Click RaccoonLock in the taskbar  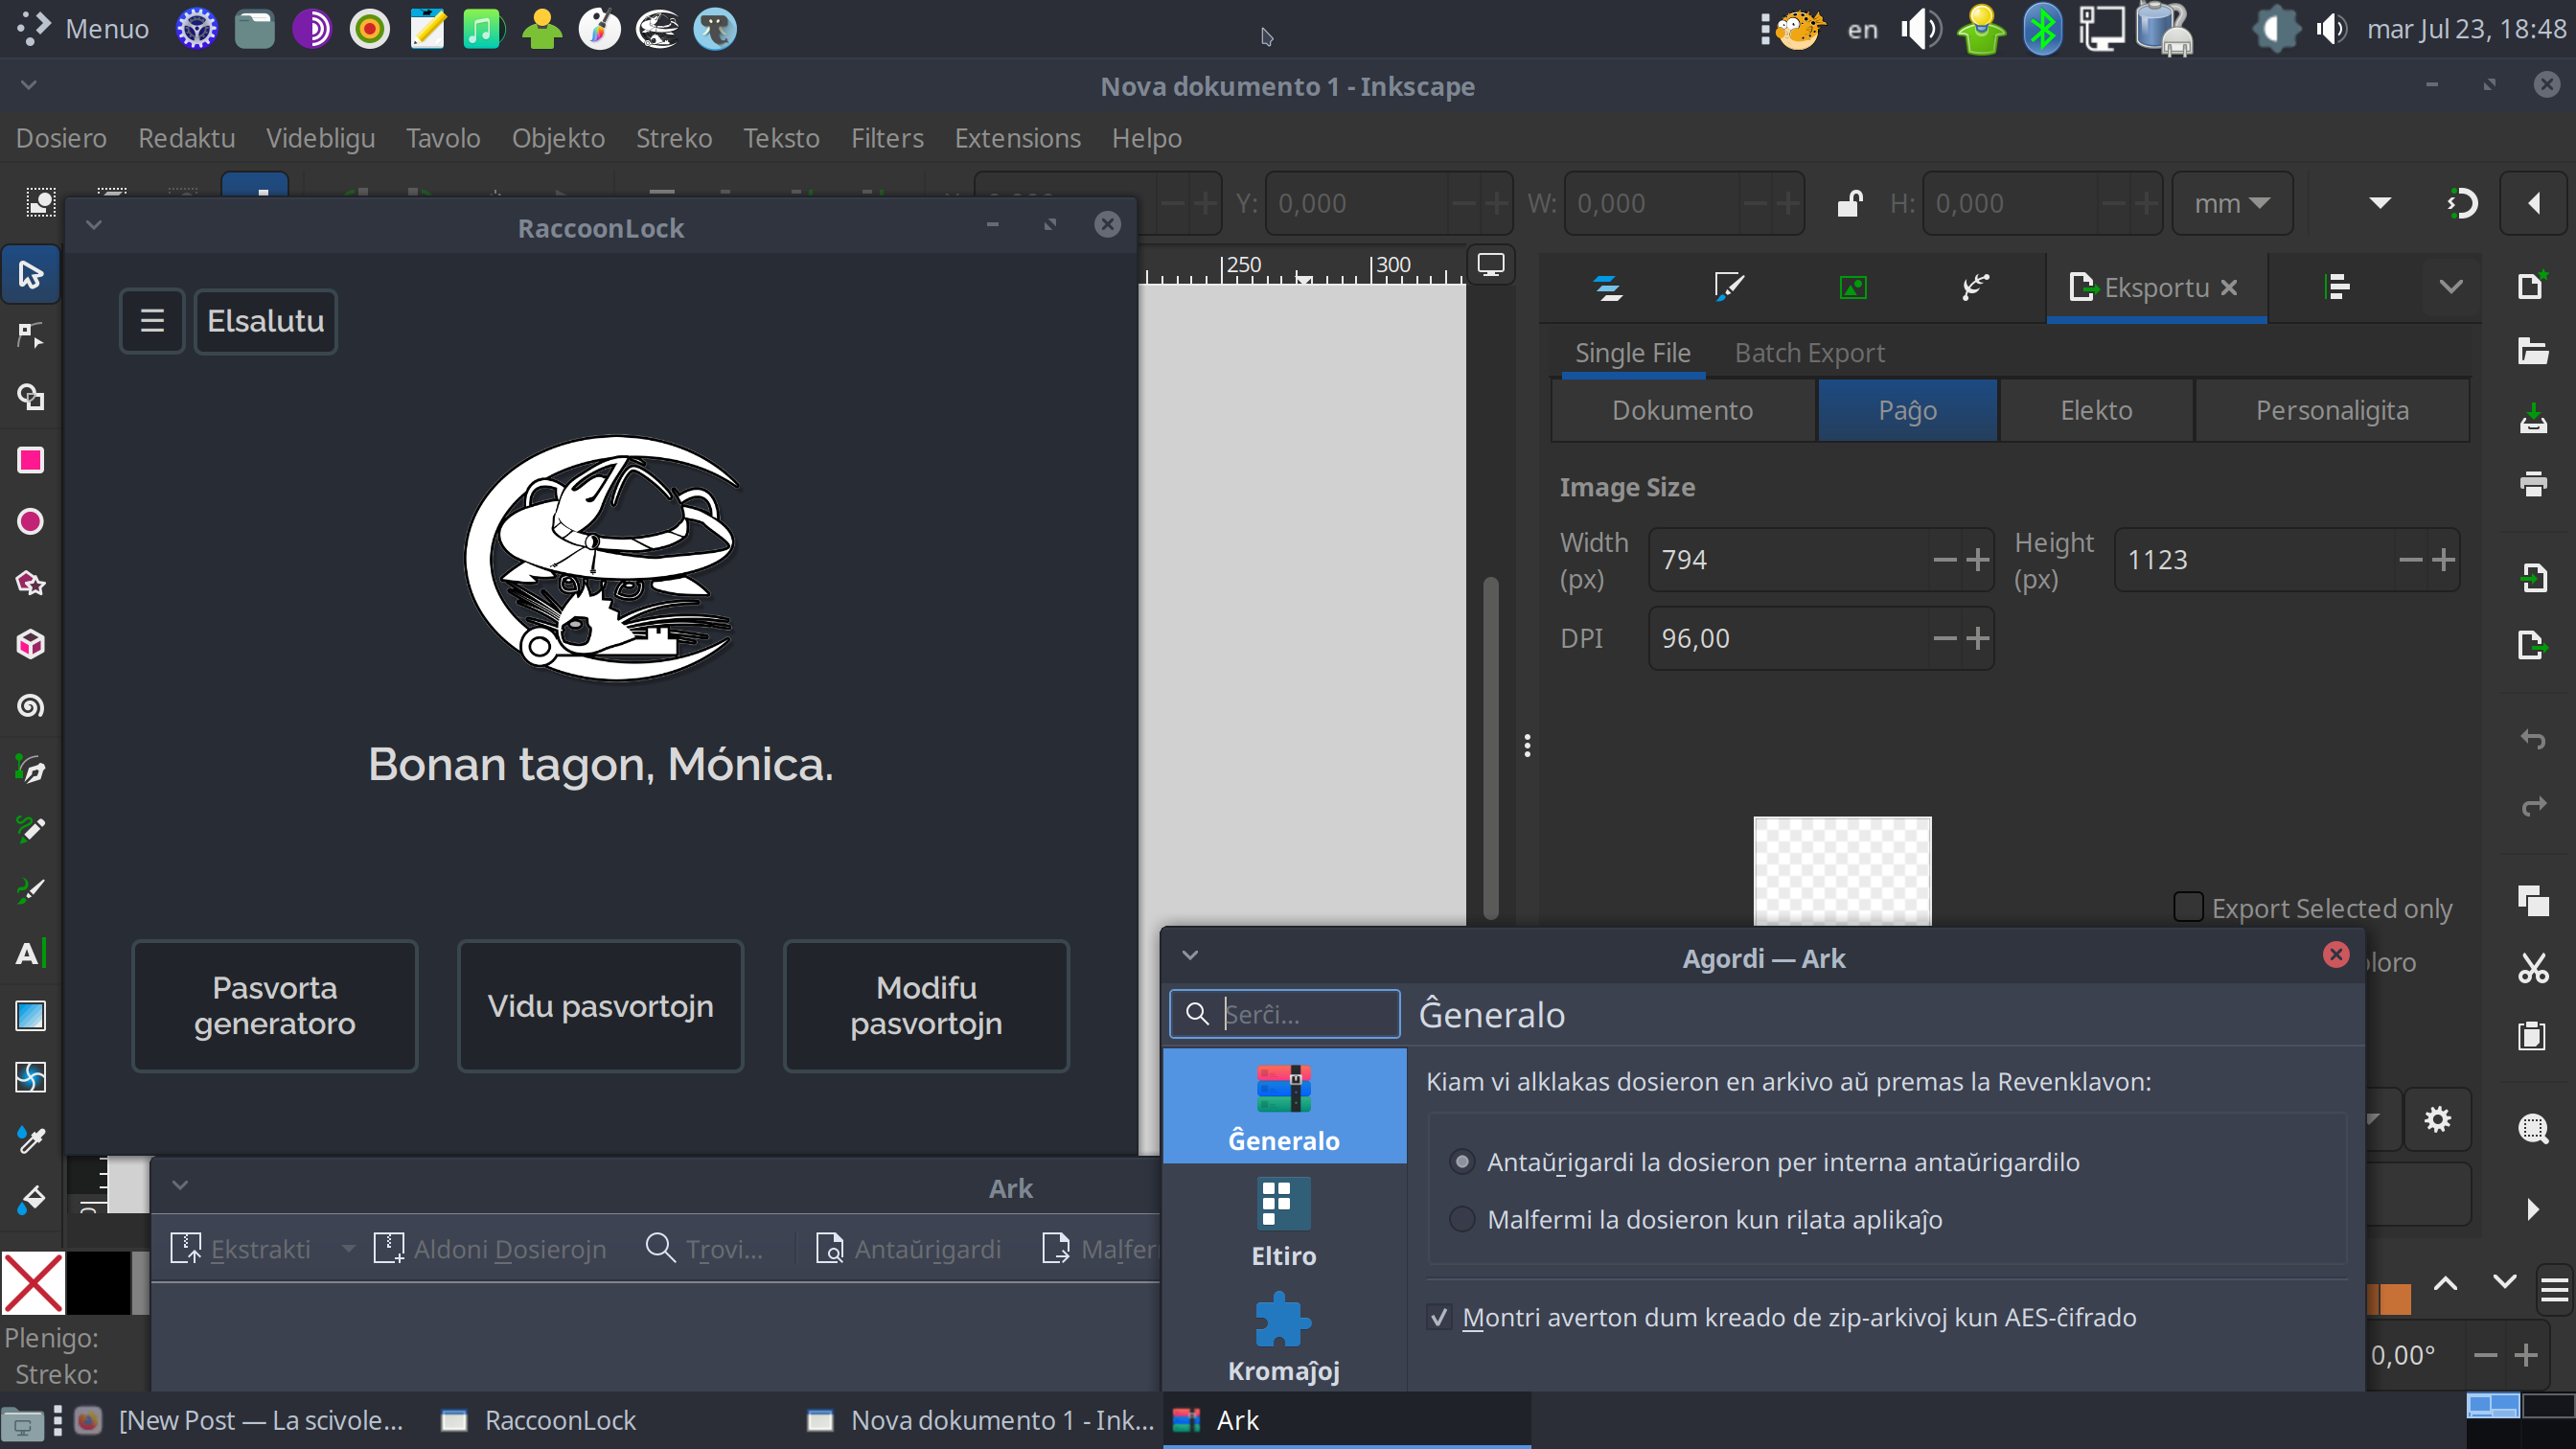coord(559,1419)
